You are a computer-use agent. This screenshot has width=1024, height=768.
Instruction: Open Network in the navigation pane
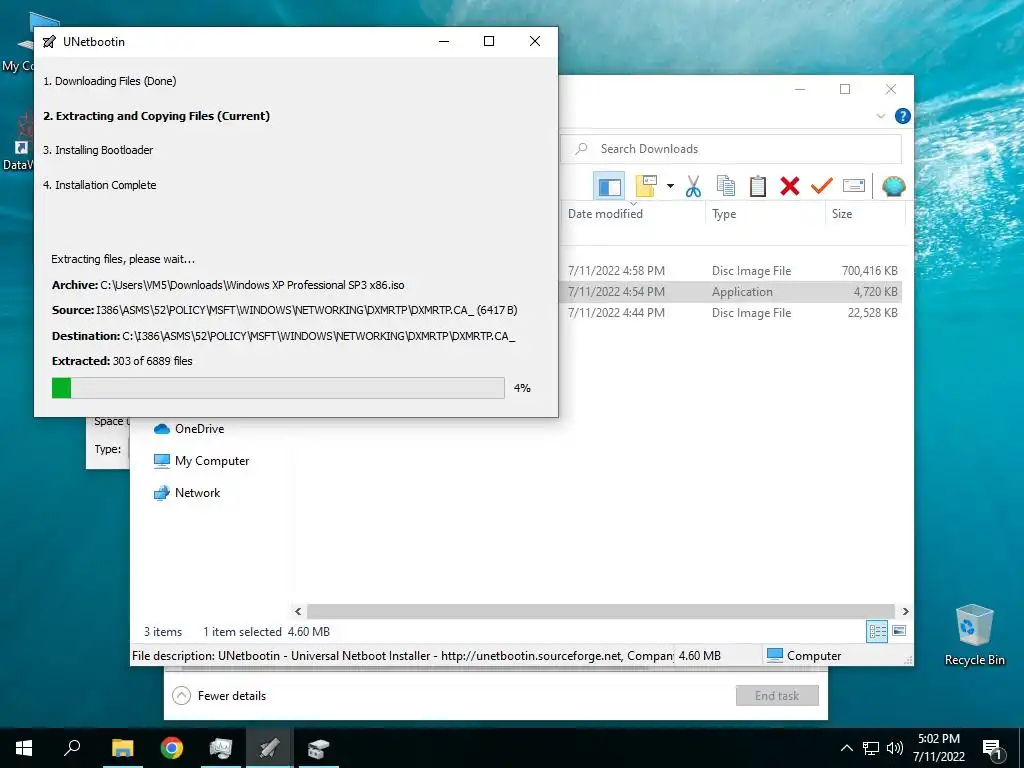pyautogui.click(x=187, y=493)
